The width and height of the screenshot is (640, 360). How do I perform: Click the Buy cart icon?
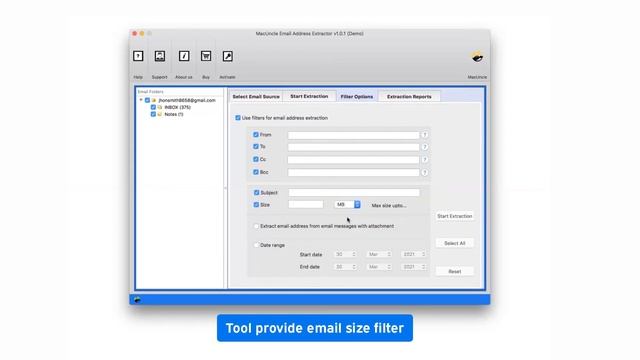(206, 56)
